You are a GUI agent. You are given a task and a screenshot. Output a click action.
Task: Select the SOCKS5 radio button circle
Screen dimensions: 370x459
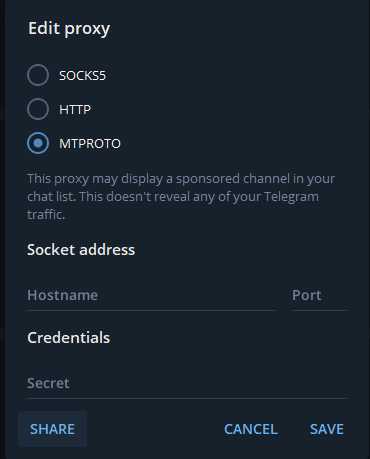38,75
